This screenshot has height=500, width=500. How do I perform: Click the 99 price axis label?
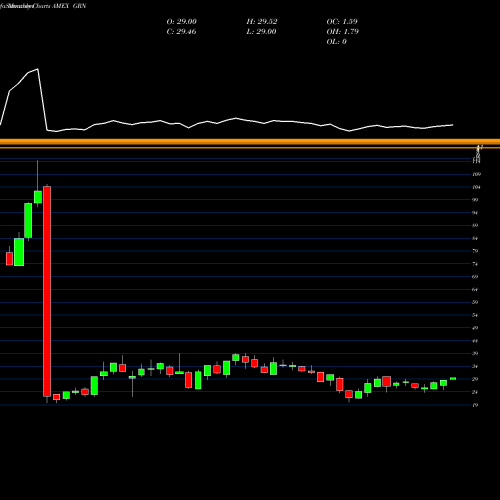[x=475, y=200]
